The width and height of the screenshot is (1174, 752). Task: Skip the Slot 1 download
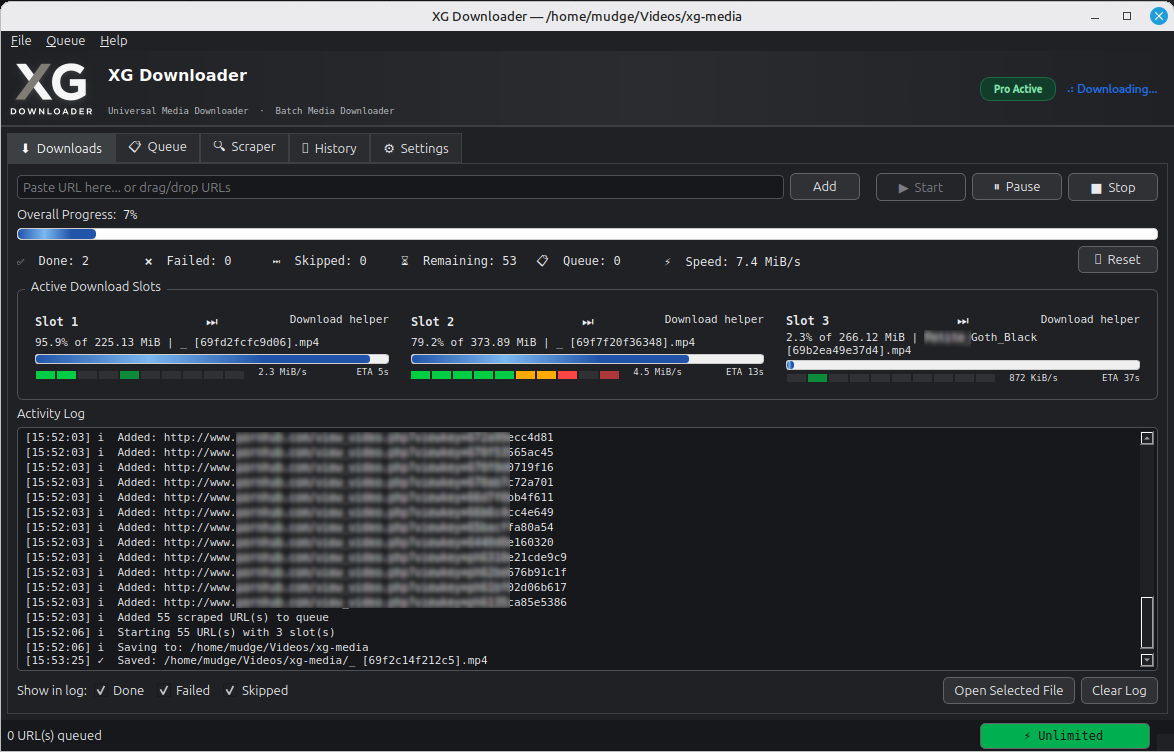pyautogui.click(x=212, y=322)
